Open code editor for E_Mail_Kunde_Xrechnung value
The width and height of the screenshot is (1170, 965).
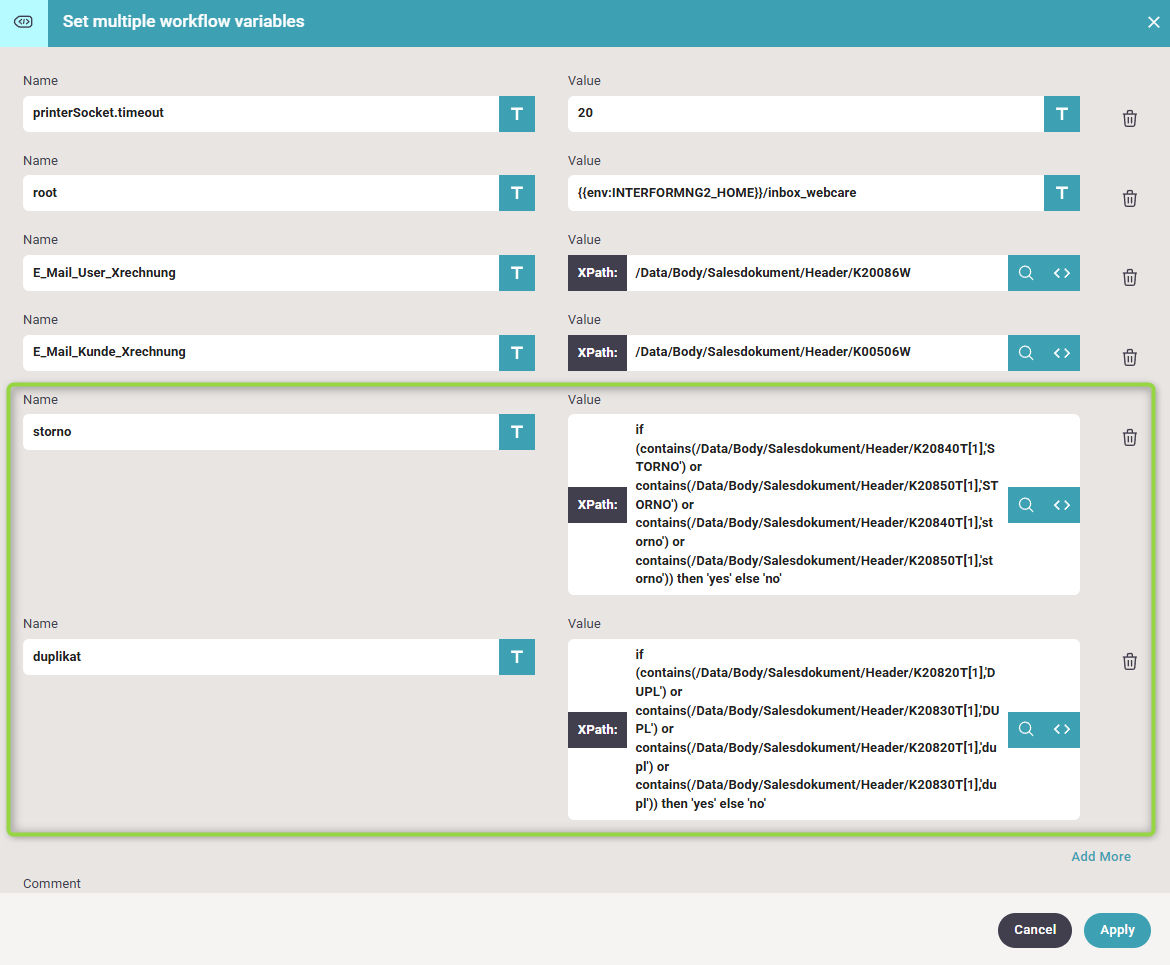pos(1061,353)
